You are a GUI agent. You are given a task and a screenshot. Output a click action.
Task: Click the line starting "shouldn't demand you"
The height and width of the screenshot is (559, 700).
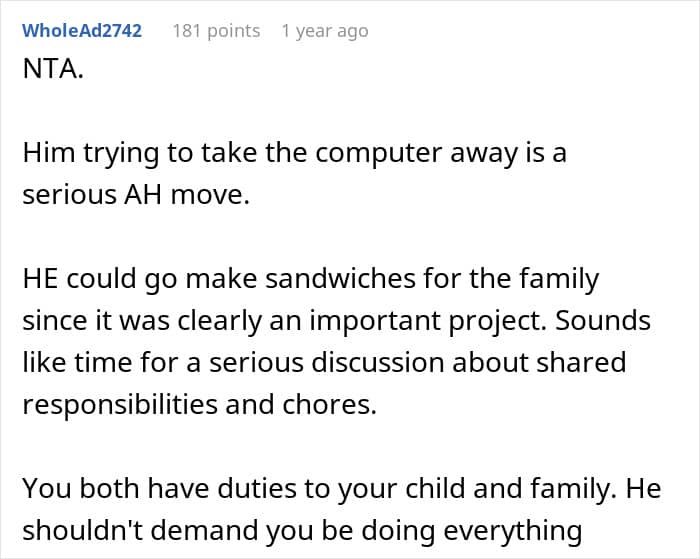point(302,531)
